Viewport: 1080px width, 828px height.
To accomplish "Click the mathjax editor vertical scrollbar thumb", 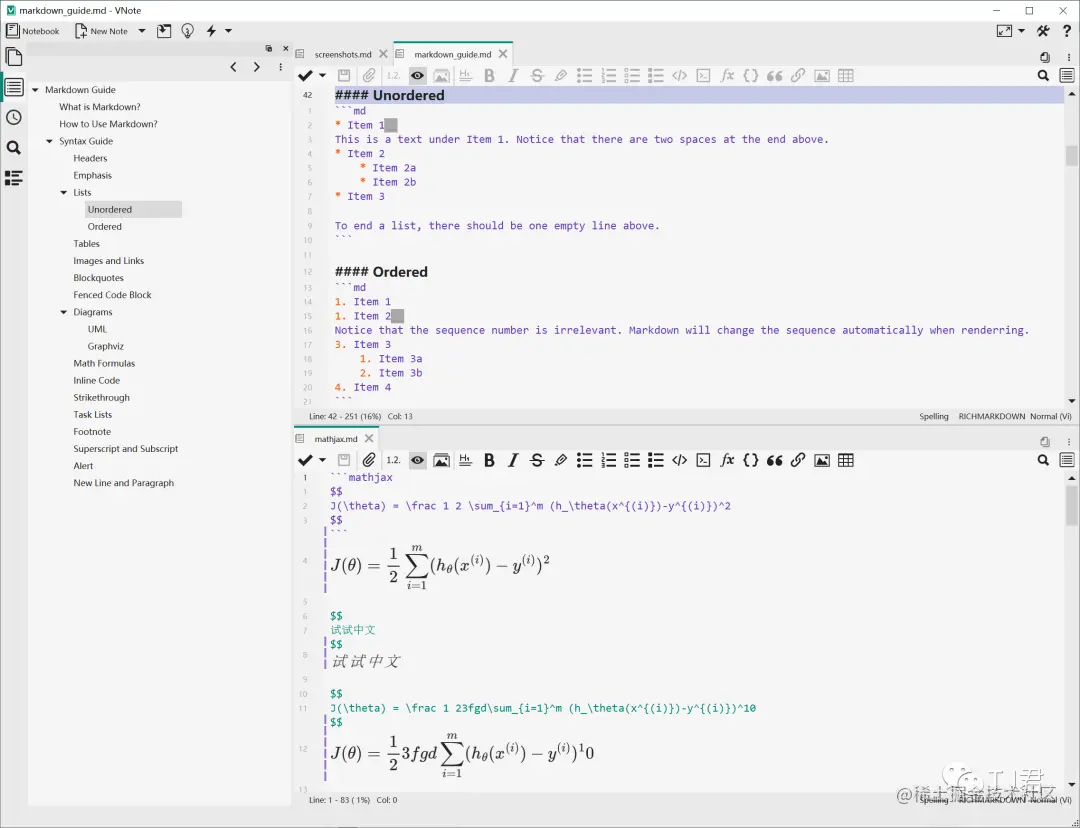I will pyautogui.click(x=1071, y=505).
